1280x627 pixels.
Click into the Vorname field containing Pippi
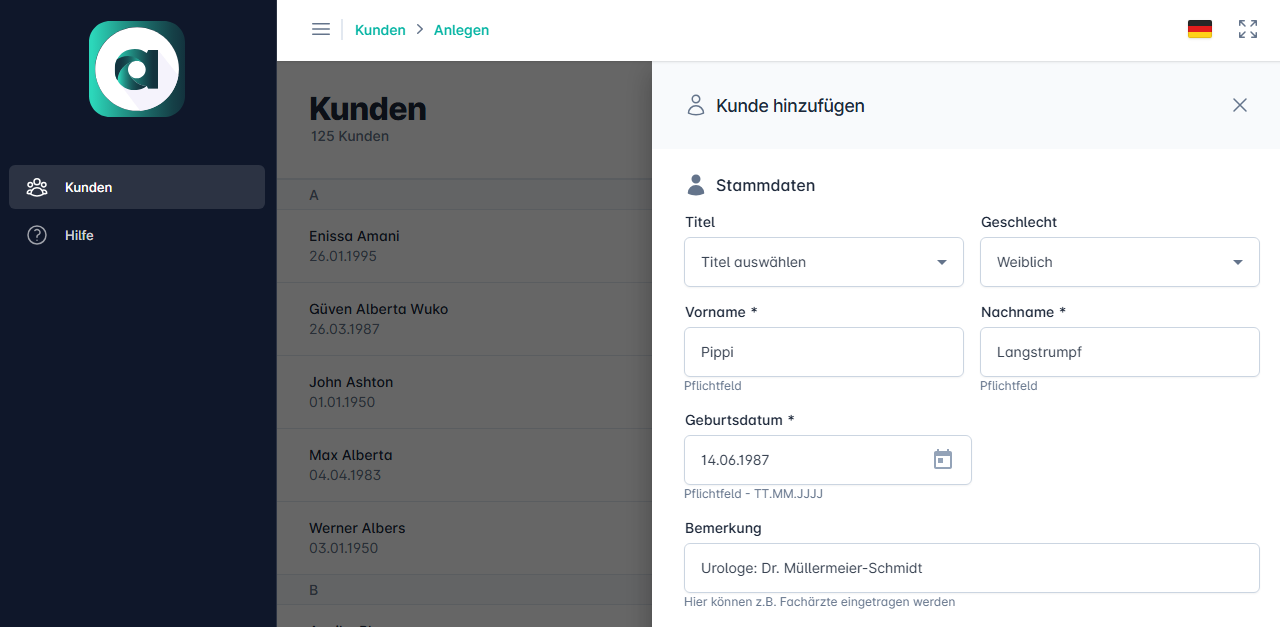pyautogui.click(x=823, y=352)
